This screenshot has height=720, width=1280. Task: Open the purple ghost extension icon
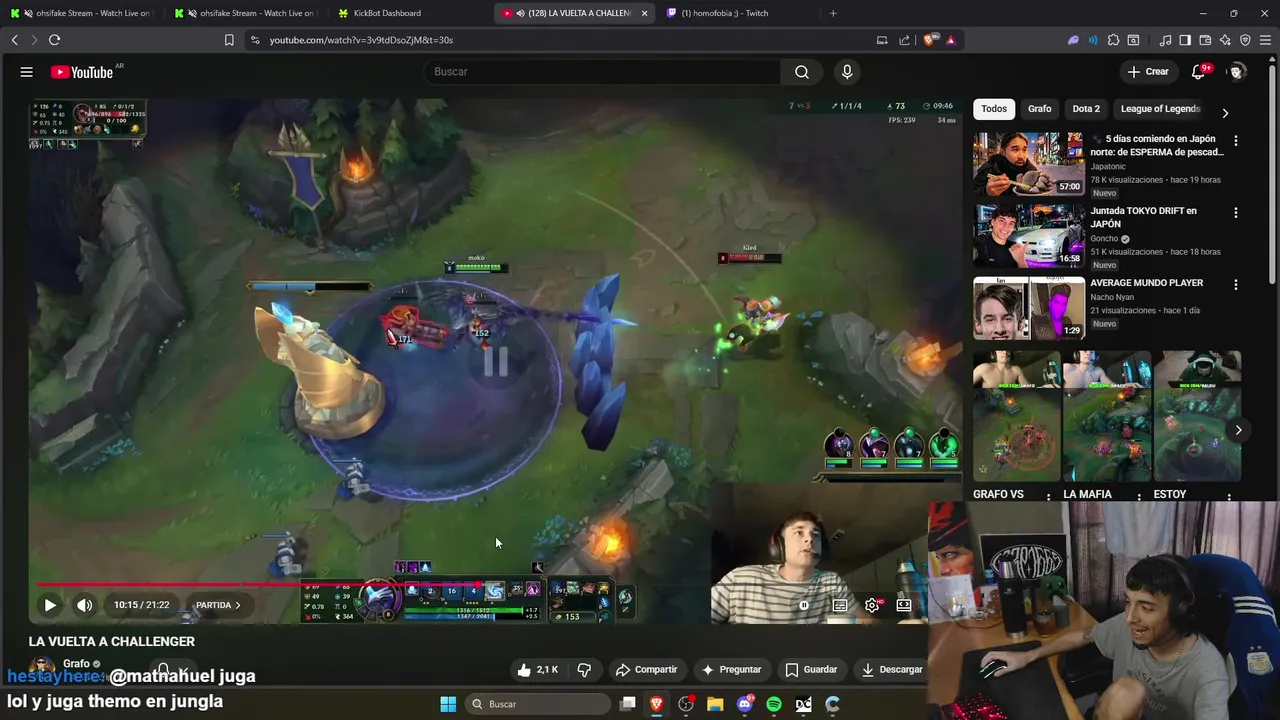pos(1073,40)
